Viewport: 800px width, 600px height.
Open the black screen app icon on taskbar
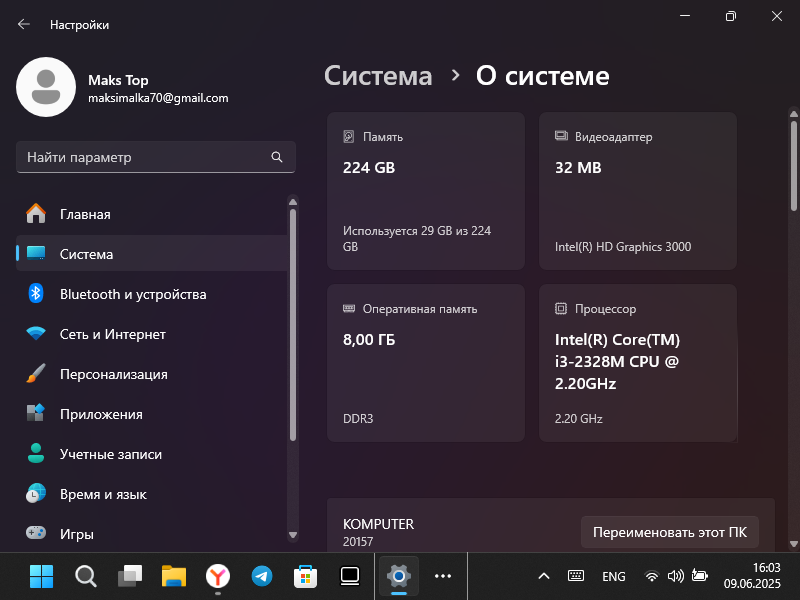click(x=350, y=577)
